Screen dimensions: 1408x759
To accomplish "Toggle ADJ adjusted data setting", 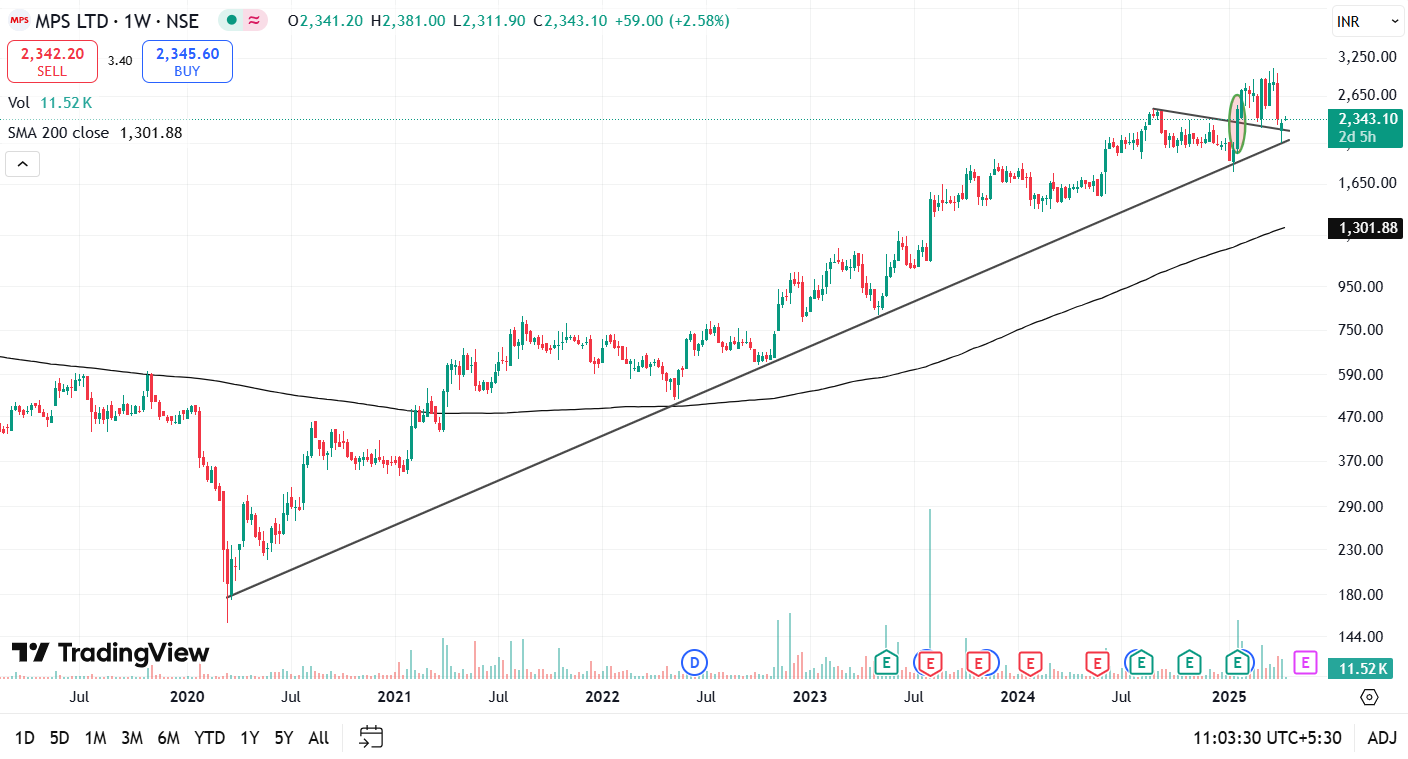I will point(1382,738).
